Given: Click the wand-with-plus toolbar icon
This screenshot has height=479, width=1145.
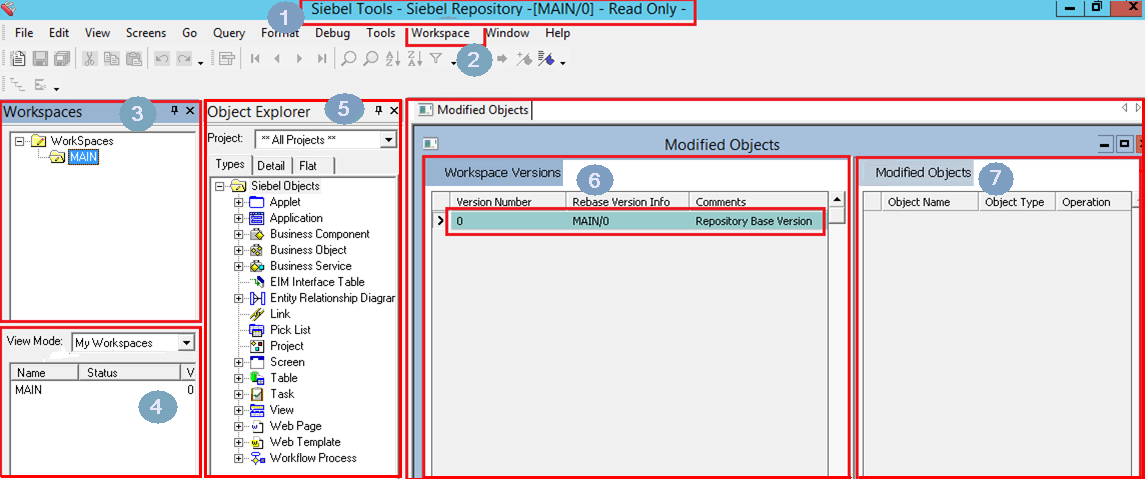Looking at the screenshot, I should point(523,59).
